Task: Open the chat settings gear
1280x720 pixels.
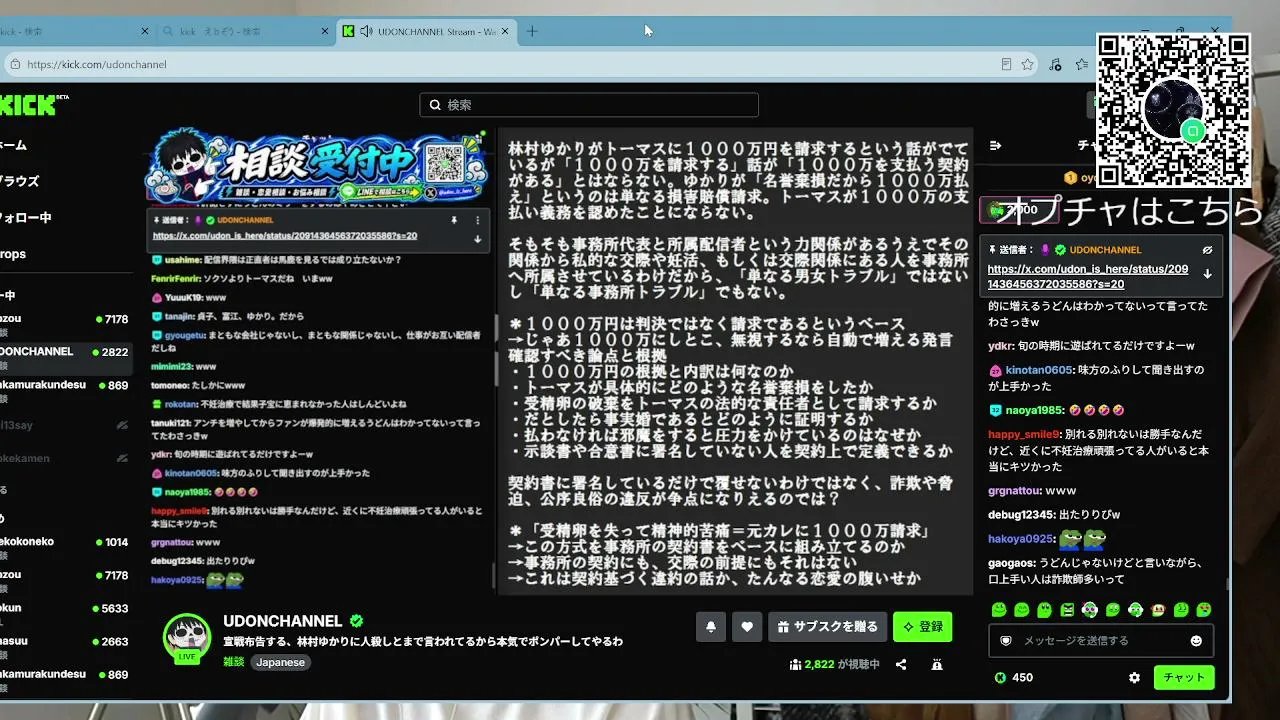Action: pyautogui.click(x=1134, y=677)
